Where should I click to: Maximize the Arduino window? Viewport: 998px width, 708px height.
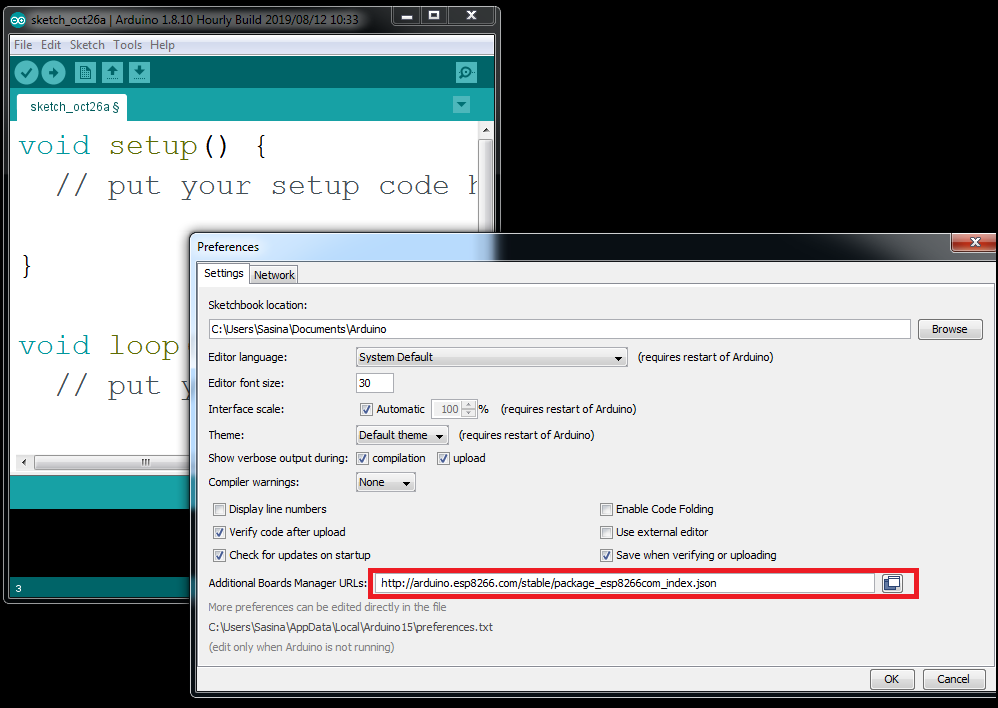pos(434,16)
